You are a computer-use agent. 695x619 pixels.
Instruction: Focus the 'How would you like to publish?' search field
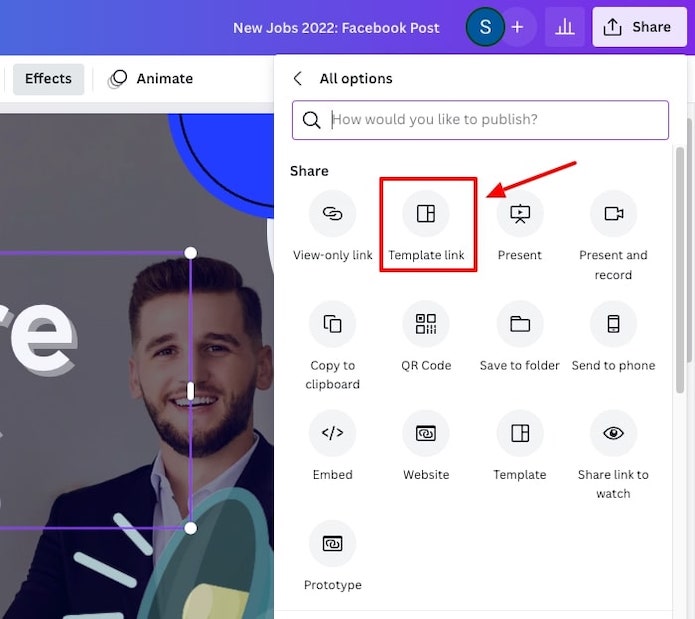click(480, 120)
